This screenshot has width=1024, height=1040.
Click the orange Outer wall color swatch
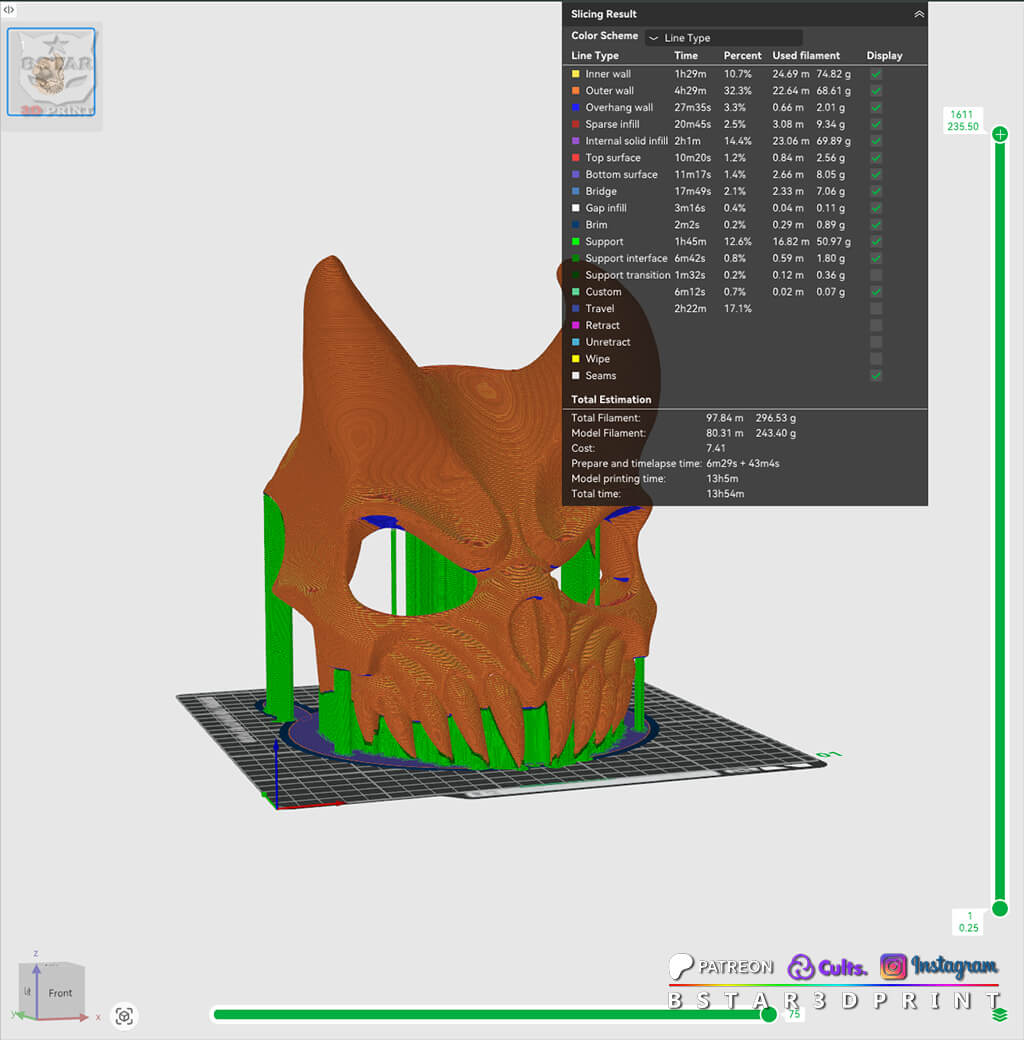[x=576, y=91]
